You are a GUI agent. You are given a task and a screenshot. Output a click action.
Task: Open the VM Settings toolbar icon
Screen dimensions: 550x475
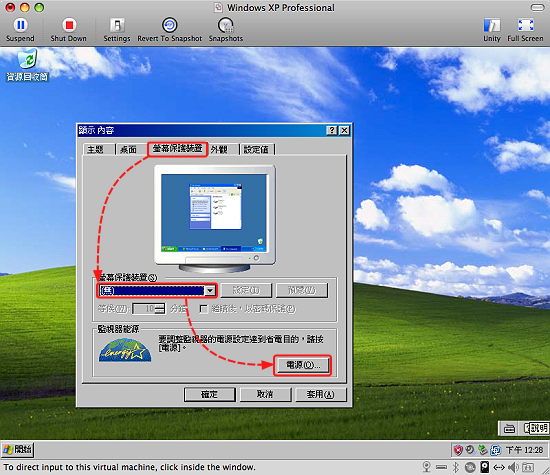tap(117, 25)
